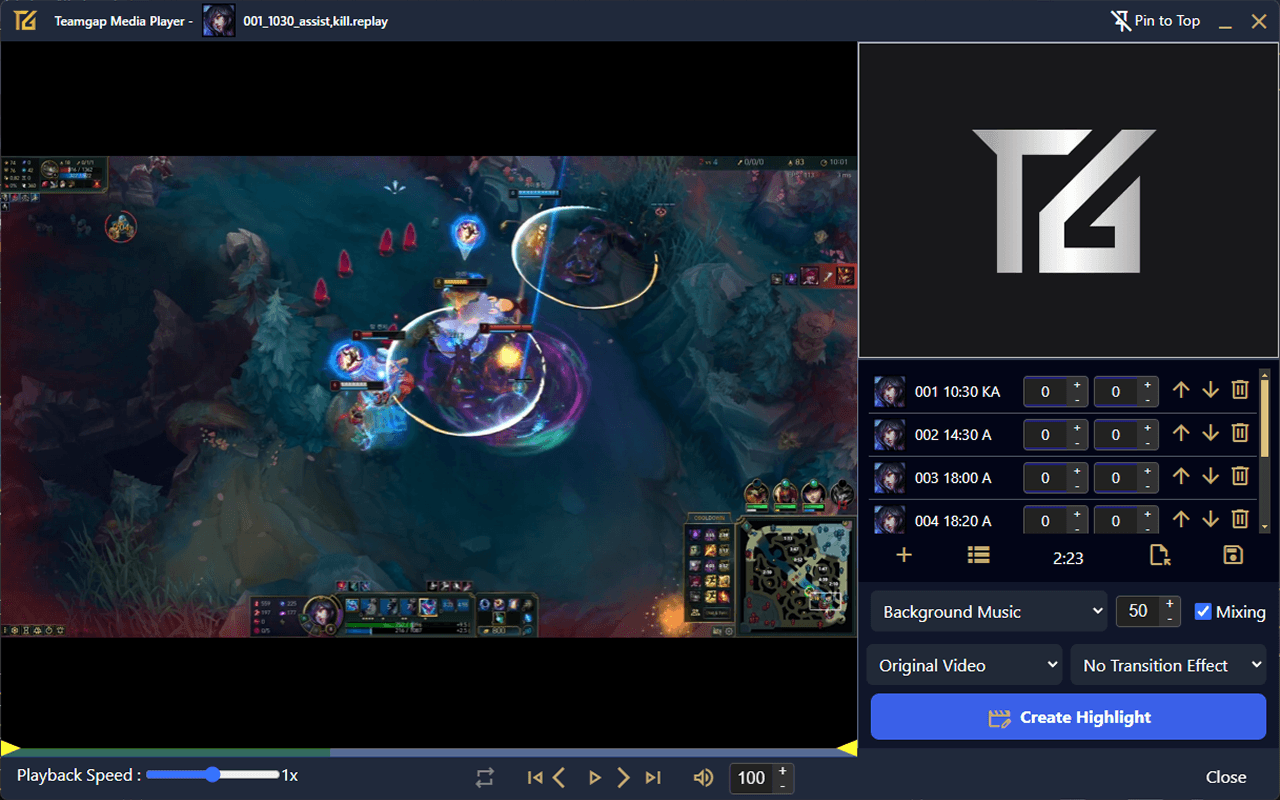Click the champion avatar in title bar
This screenshot has width=1280, height=800.
click(219, 20)
